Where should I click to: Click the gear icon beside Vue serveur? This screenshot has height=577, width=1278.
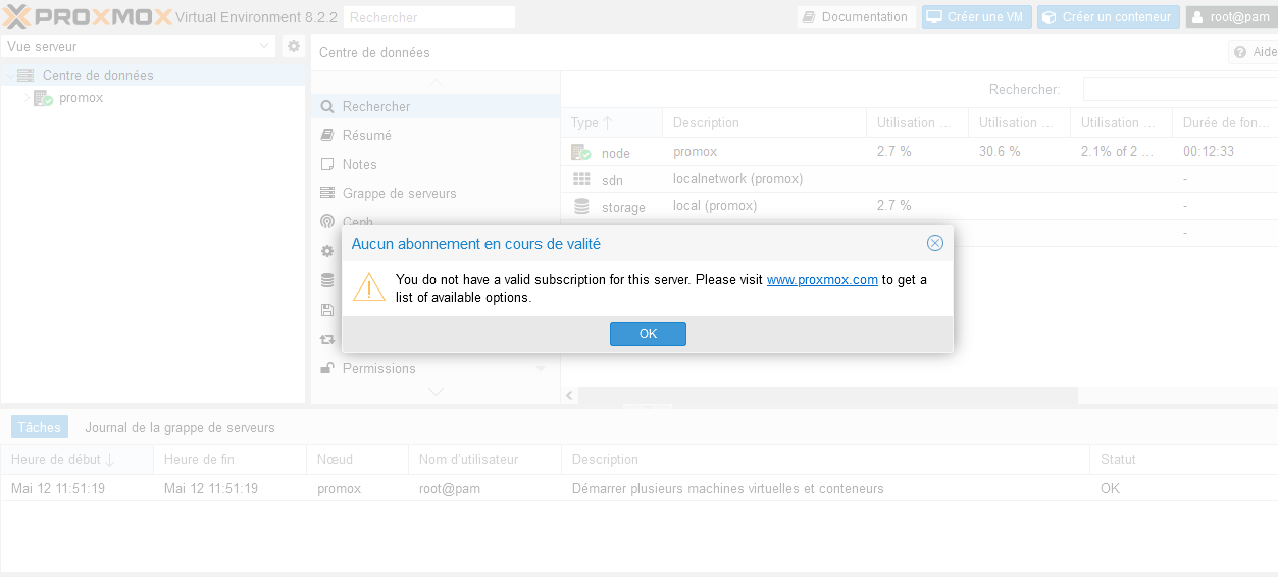(293, 46)
